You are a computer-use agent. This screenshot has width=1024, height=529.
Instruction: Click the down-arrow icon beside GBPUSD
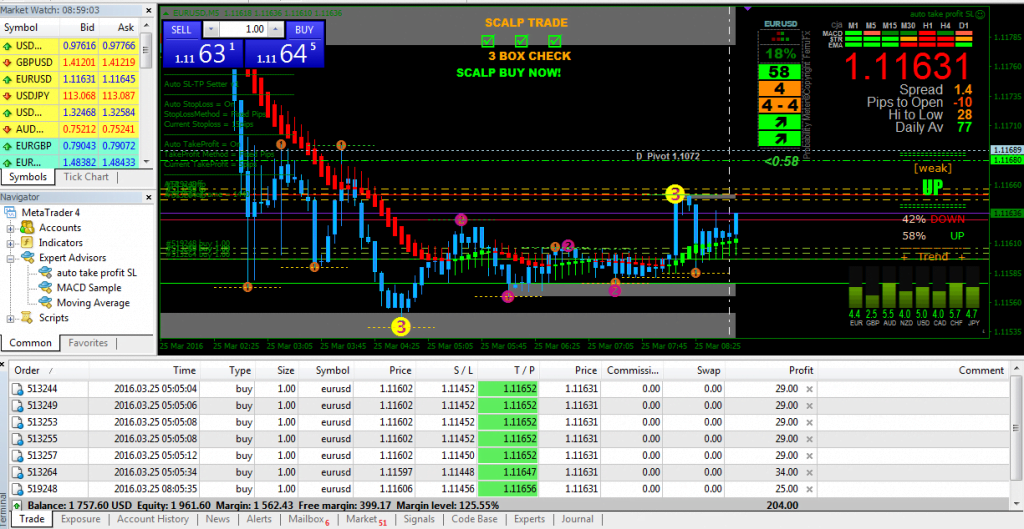pyautogui.click(x=7, y=63)
